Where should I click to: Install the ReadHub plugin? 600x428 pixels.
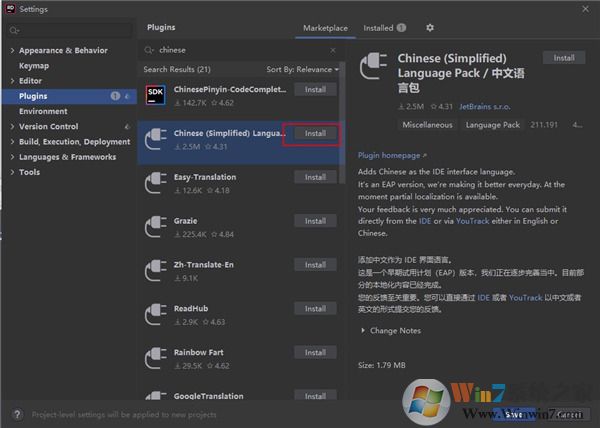(315, 309)
